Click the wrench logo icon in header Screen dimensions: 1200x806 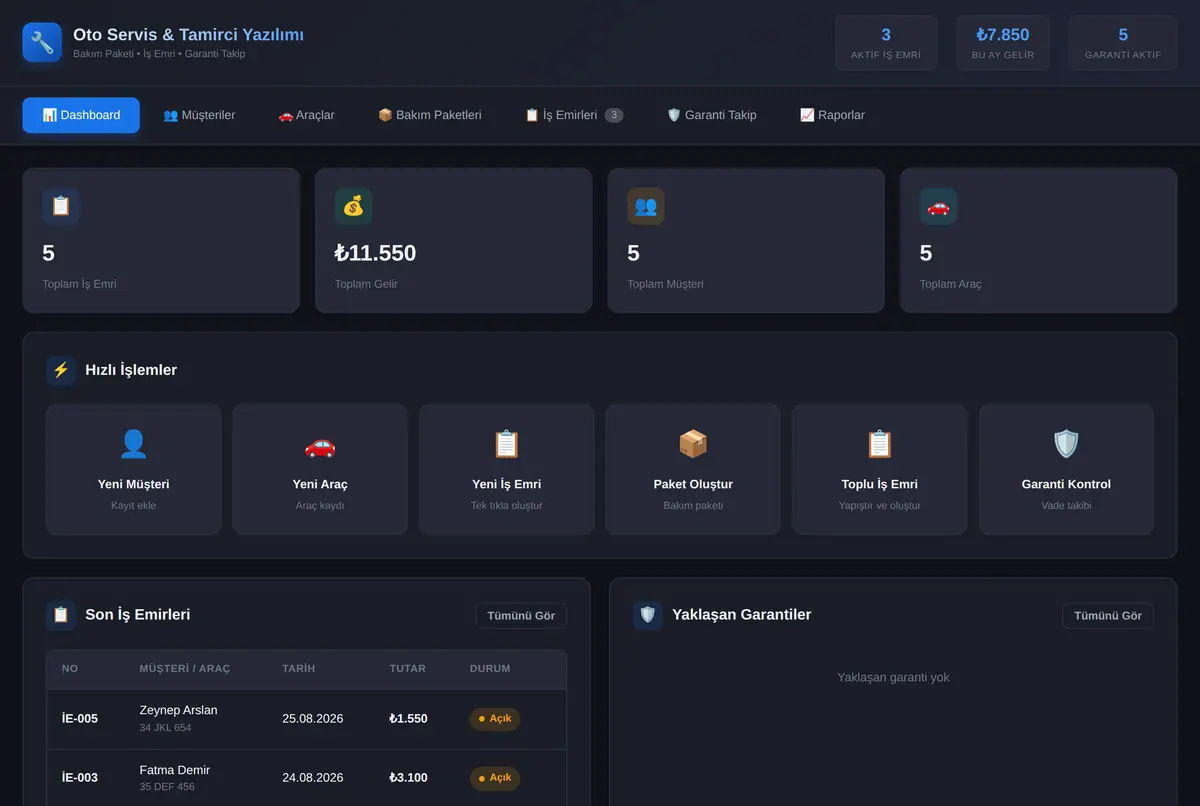[x=42, y=42]
